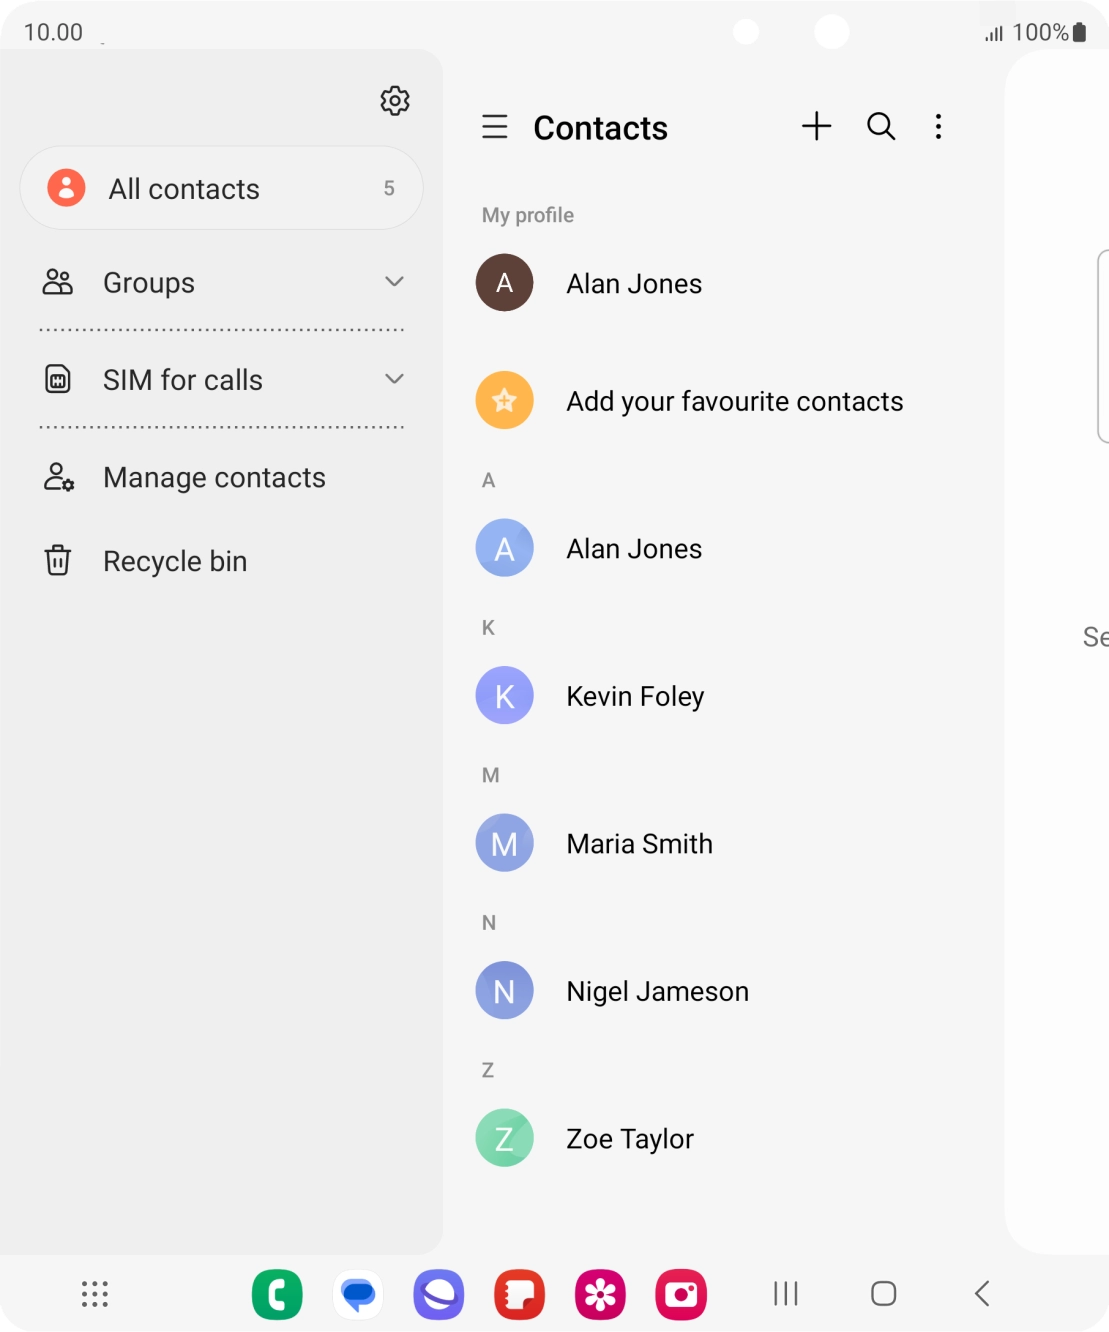
Task: Open Contacts settings via the gear icon
Action: point(395,100)
